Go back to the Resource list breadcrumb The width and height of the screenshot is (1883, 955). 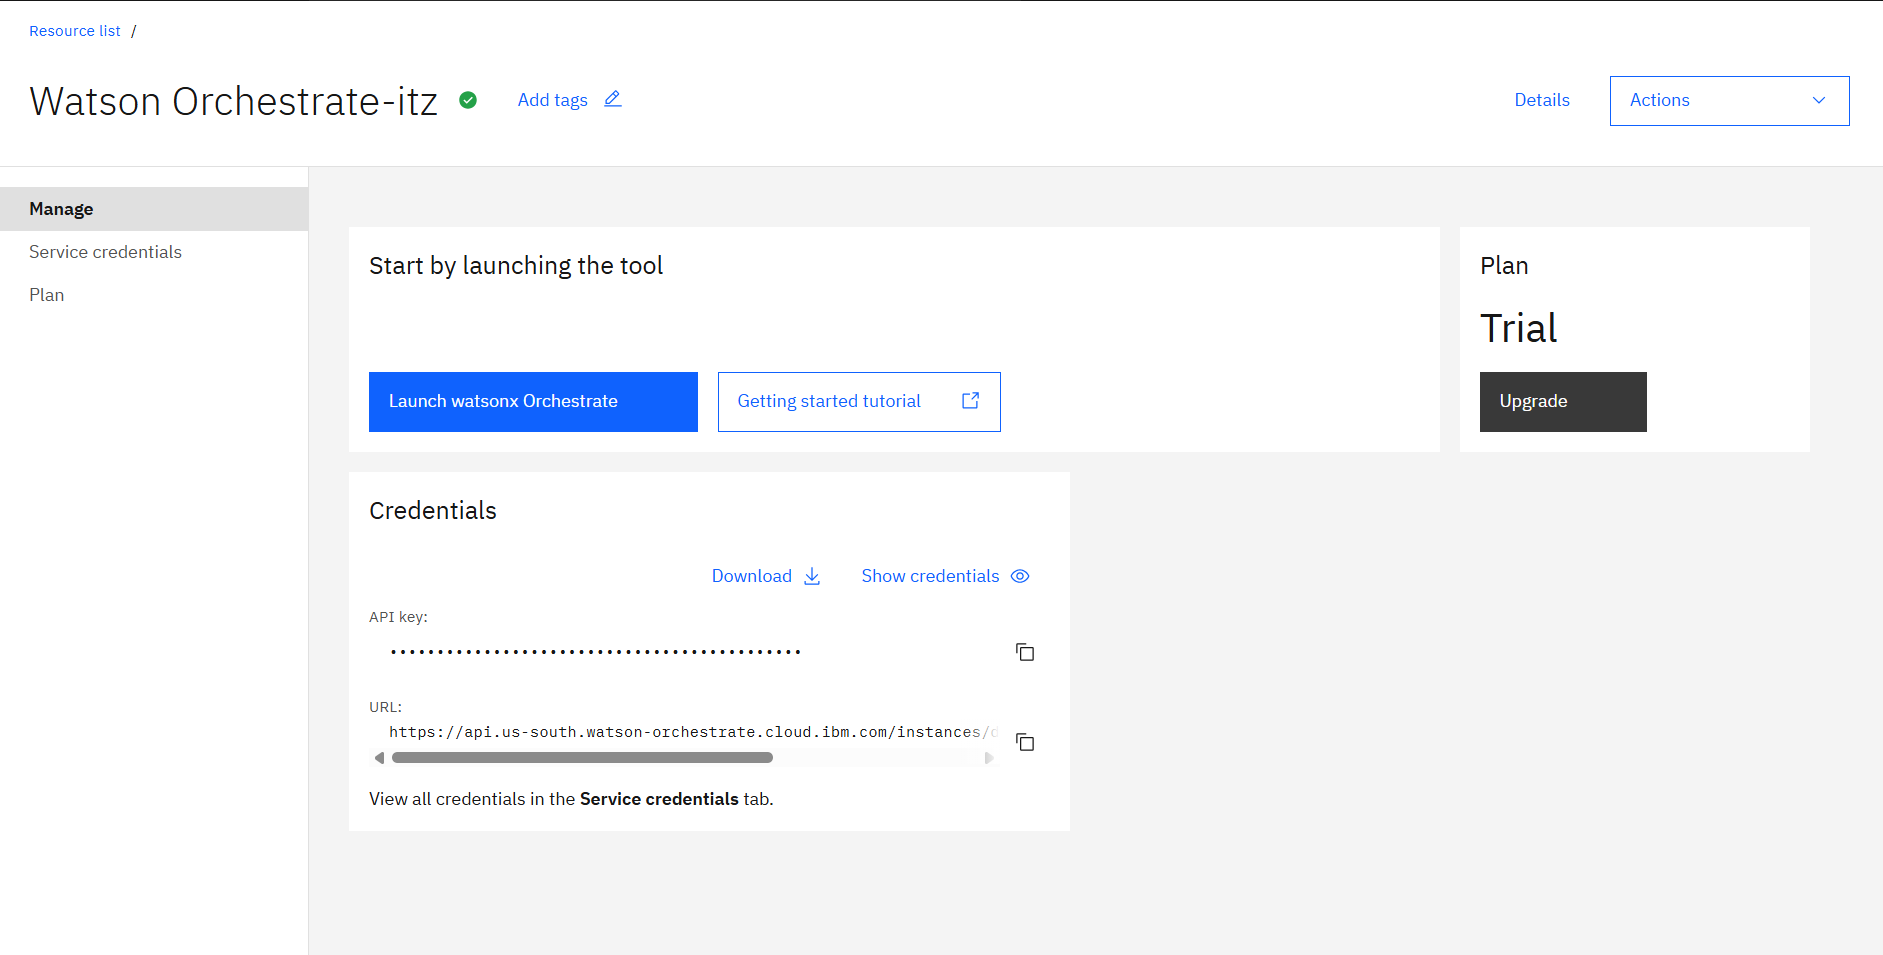pyautogui.click(x=74, y=31)
